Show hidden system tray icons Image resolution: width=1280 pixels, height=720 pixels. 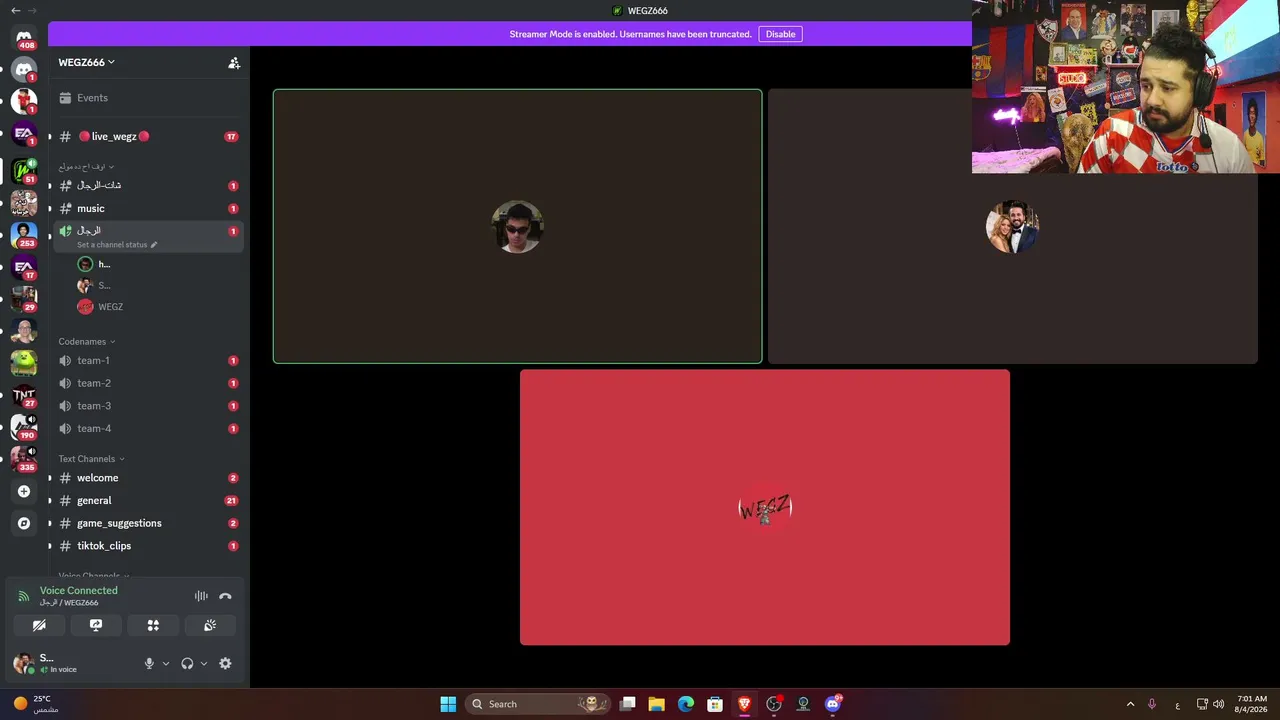1130,704
